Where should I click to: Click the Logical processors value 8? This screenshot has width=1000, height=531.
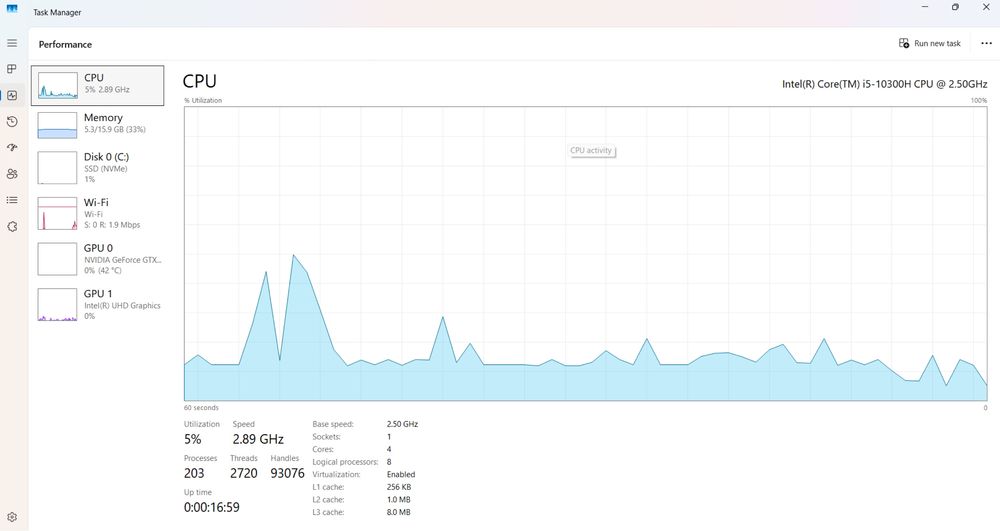pyautogui.click(x=389, y=462)
